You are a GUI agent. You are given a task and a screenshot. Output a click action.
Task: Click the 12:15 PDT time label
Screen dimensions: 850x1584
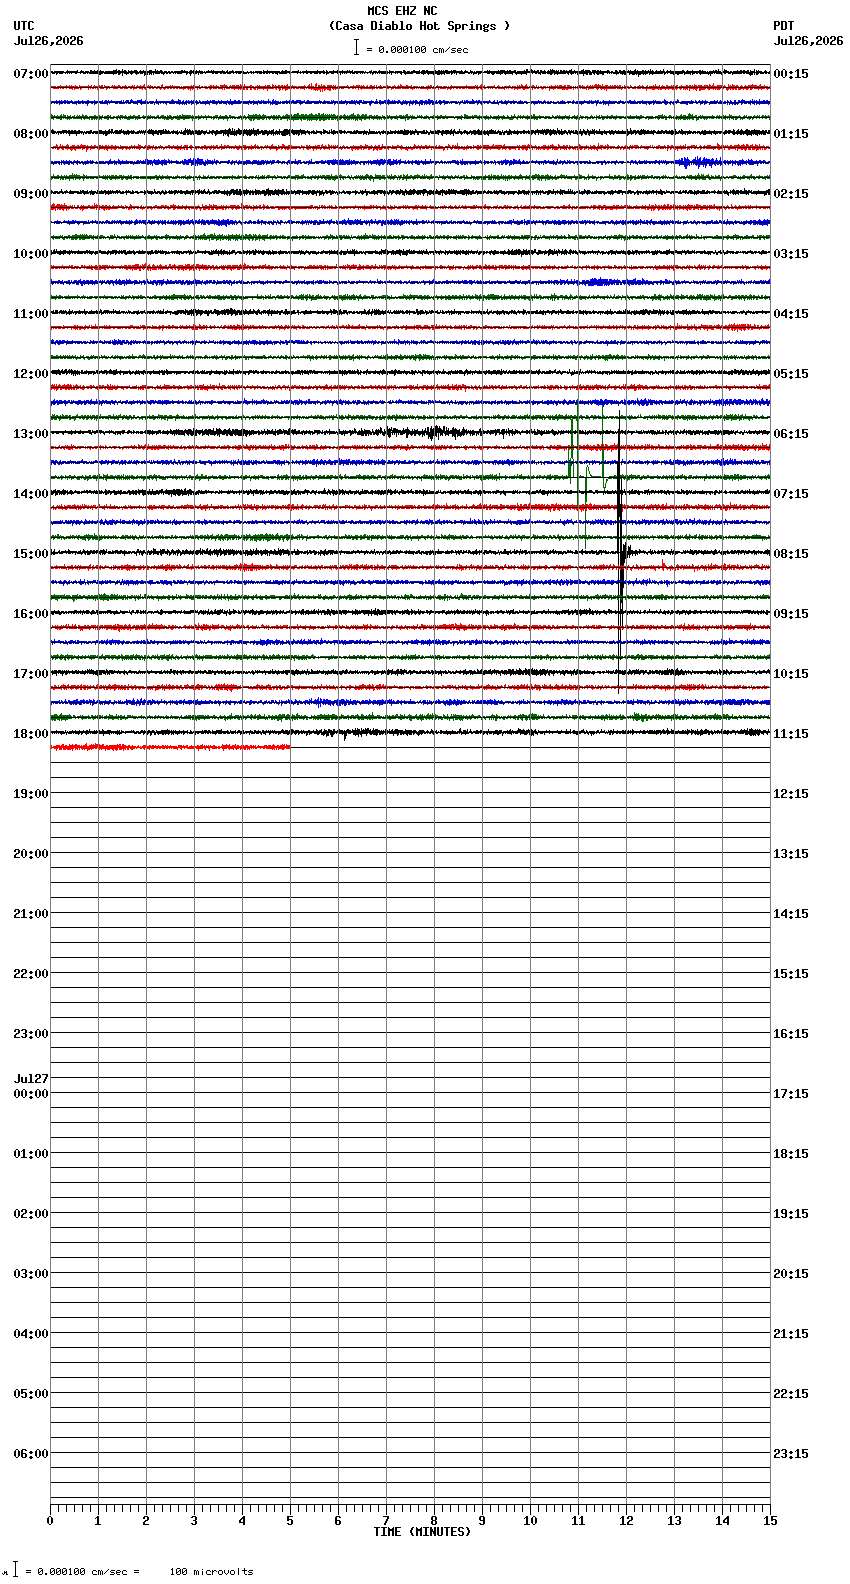pyautogui.click(x=791, y=794)
